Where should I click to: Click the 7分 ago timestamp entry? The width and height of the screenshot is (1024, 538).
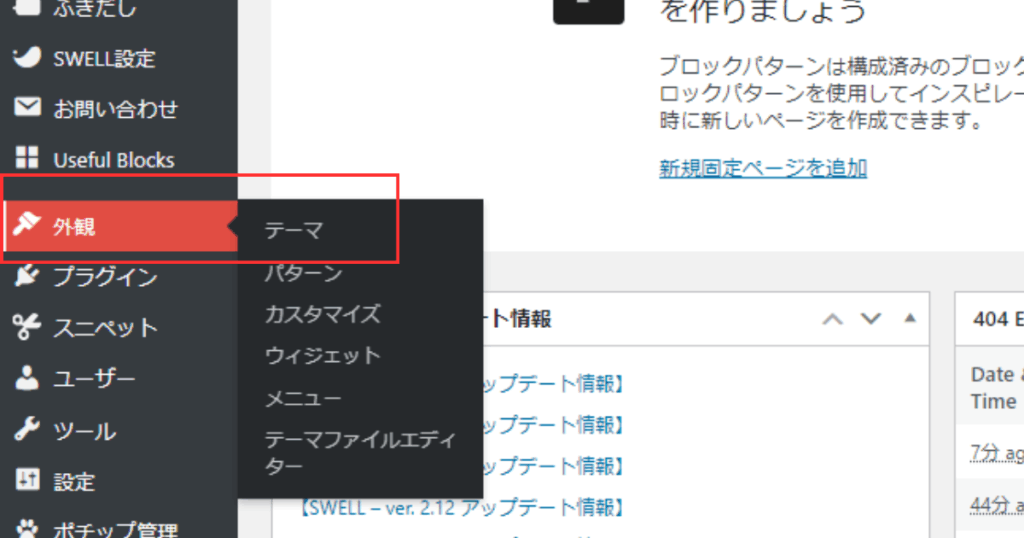(997, 452)
